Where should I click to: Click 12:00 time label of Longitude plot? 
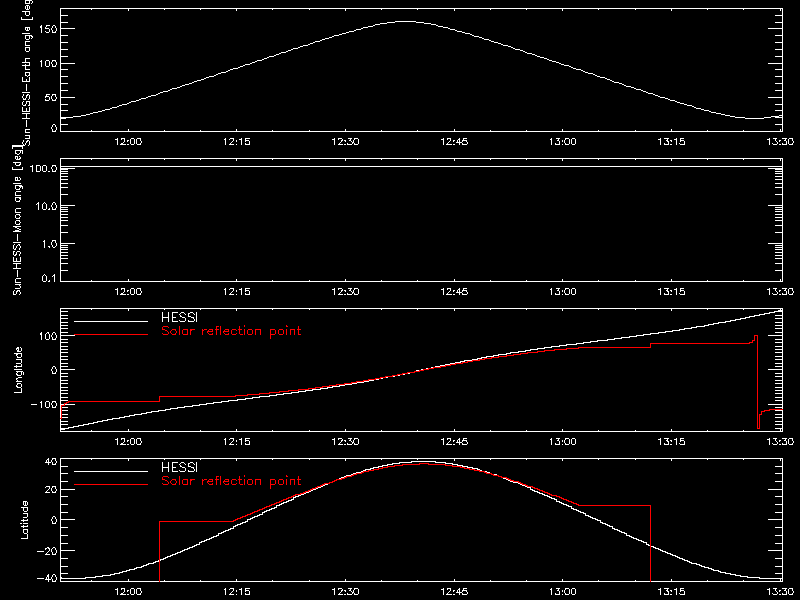(128, 442)
